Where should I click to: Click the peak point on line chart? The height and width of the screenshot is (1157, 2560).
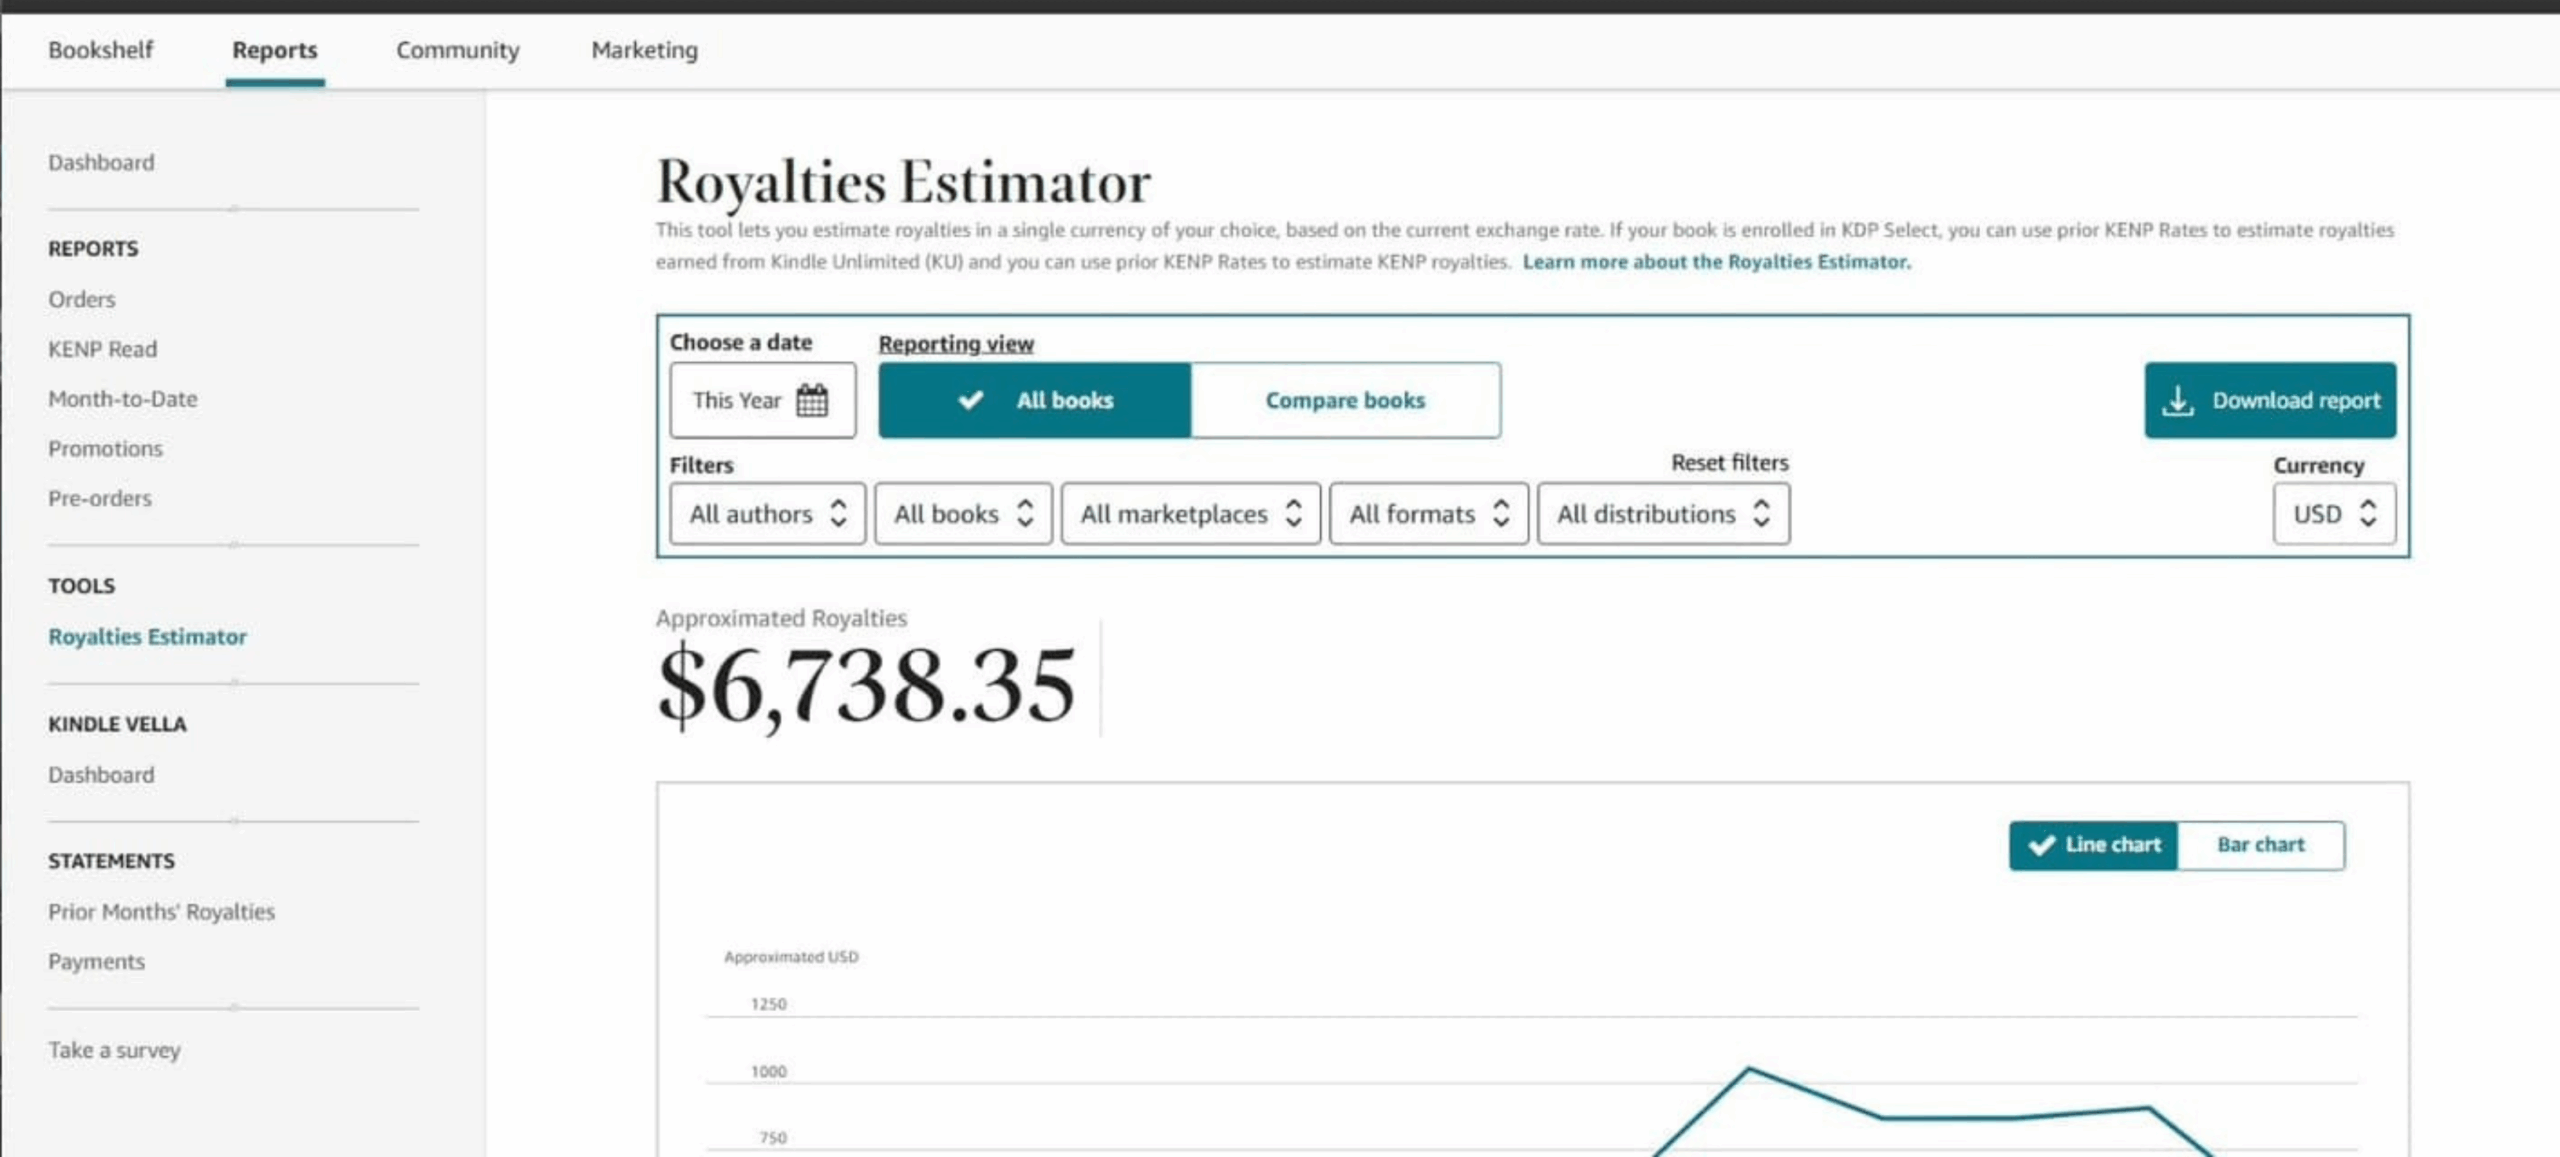click(1749, 1069)
